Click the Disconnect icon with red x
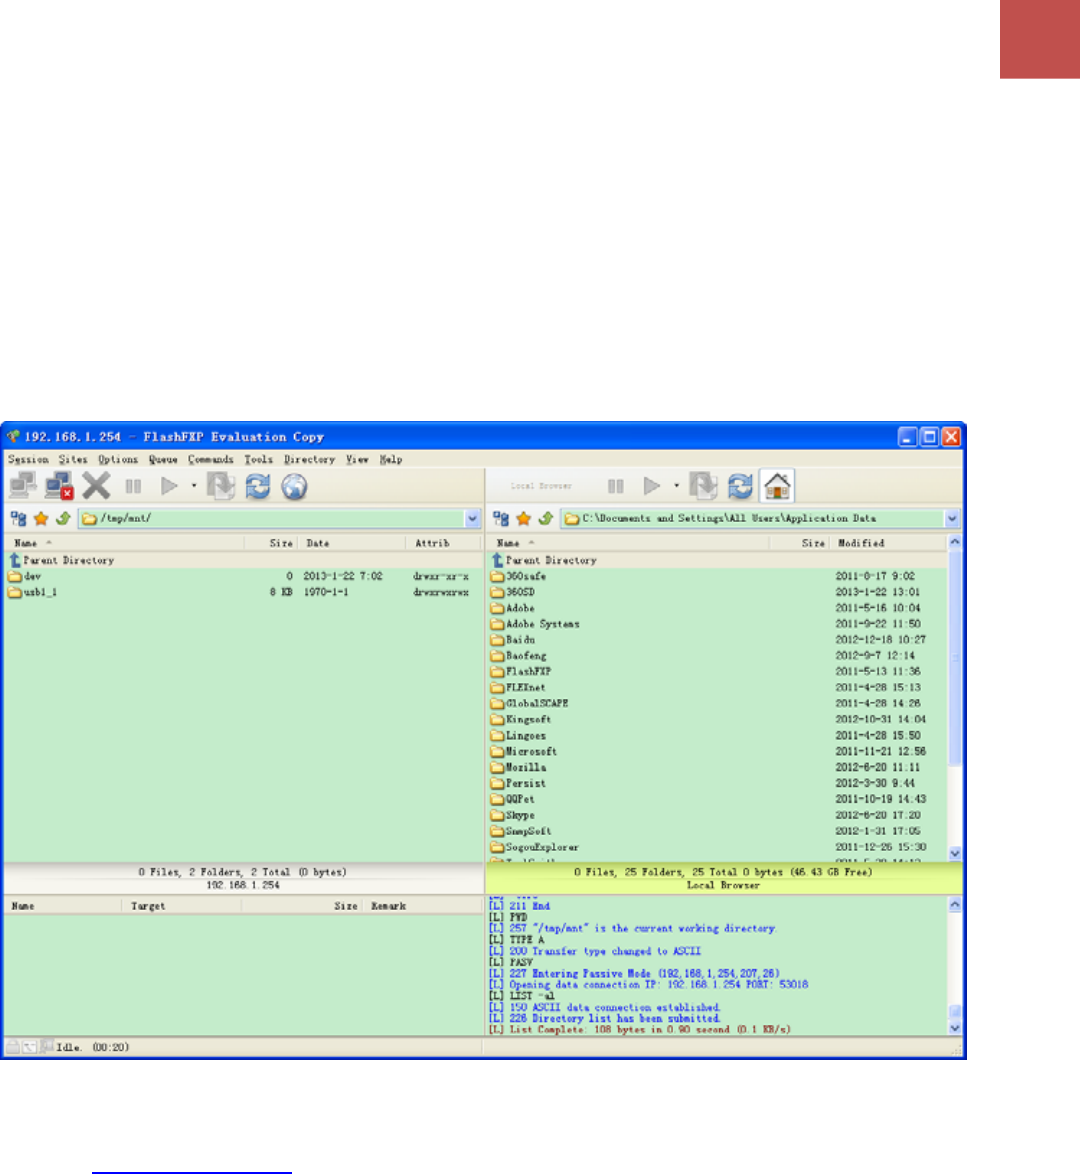1080x1174 pixels. tap(59, 486)
